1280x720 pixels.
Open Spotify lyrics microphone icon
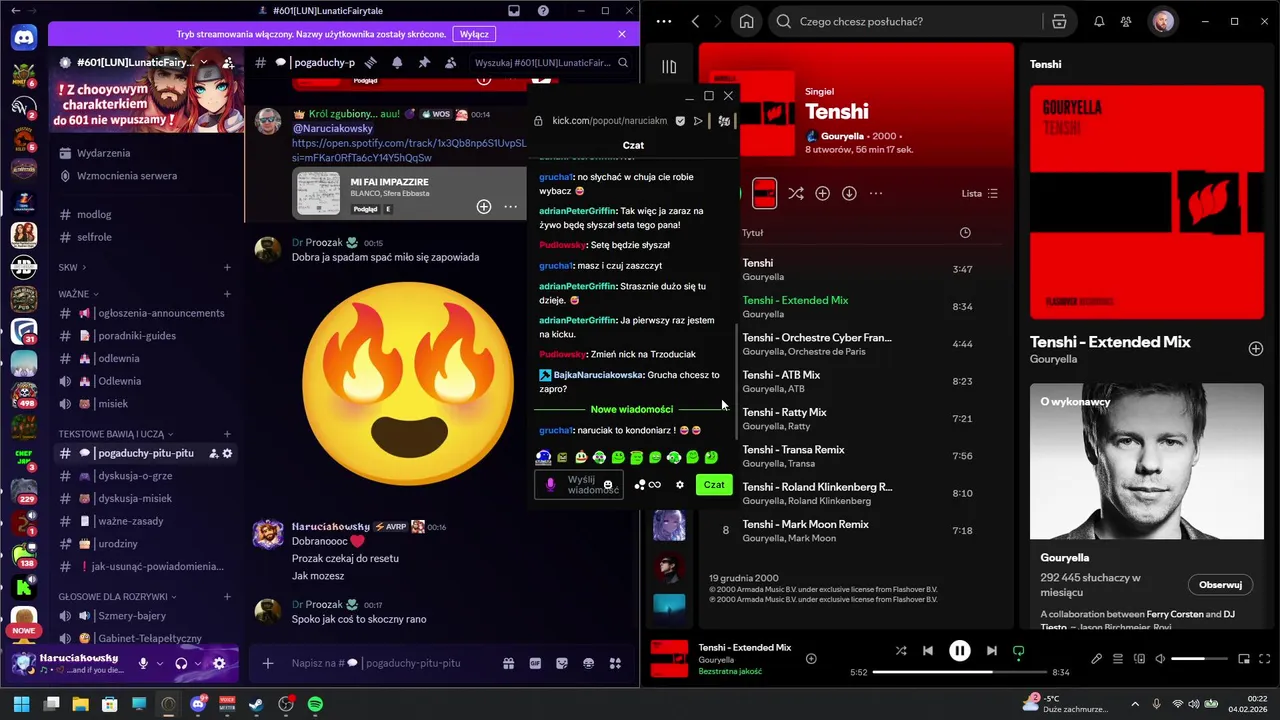(1096, 659)
